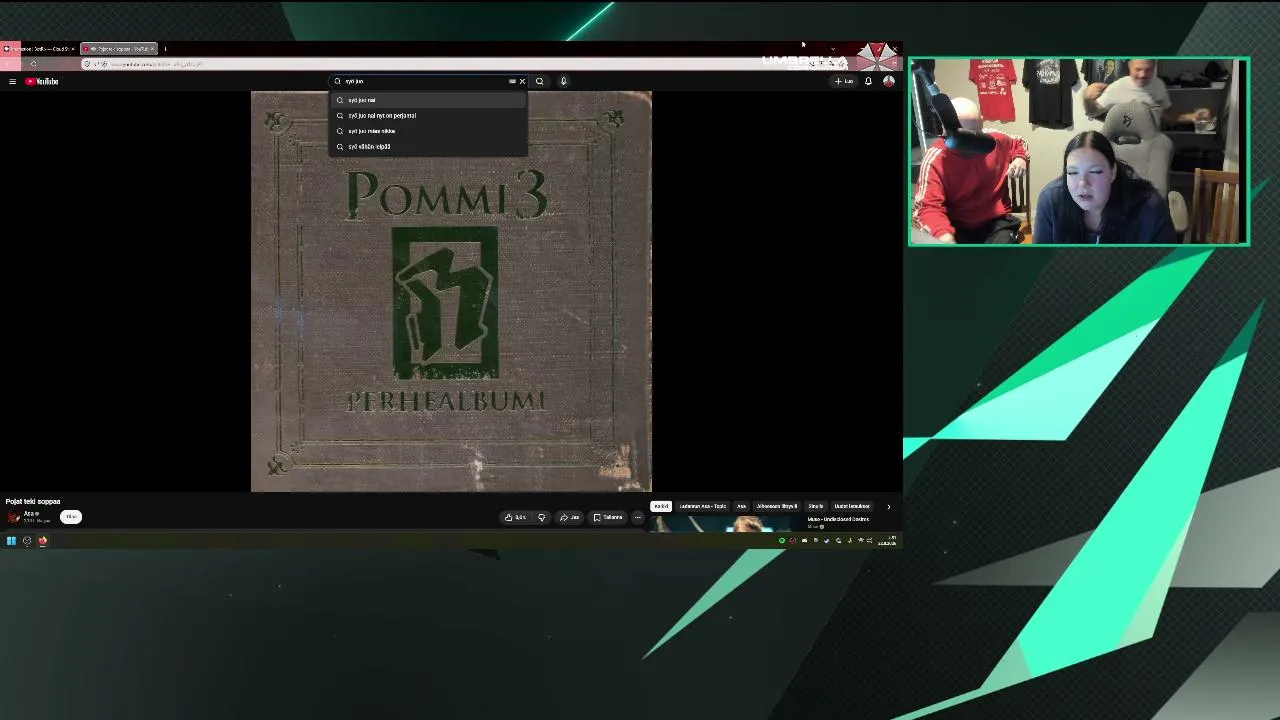Close the YouTube browser tab
The width and height of the screenshot is (1280, 720).
[152, 48]
